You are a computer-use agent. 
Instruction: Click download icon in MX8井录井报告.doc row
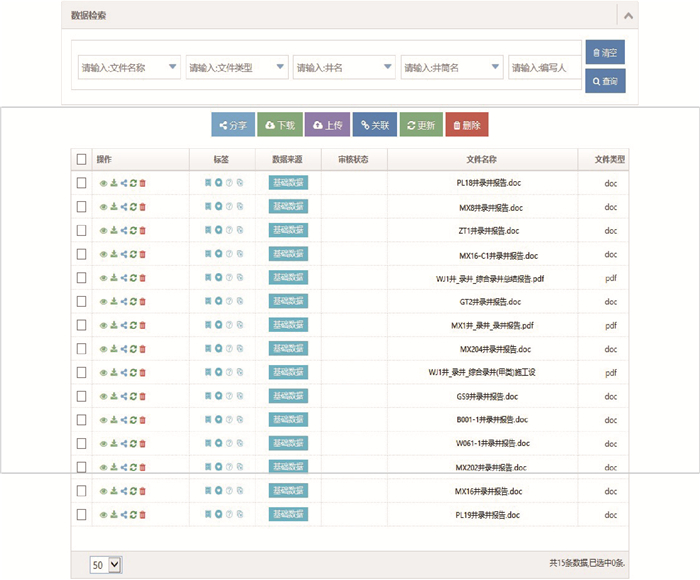(x=113, y=207)
